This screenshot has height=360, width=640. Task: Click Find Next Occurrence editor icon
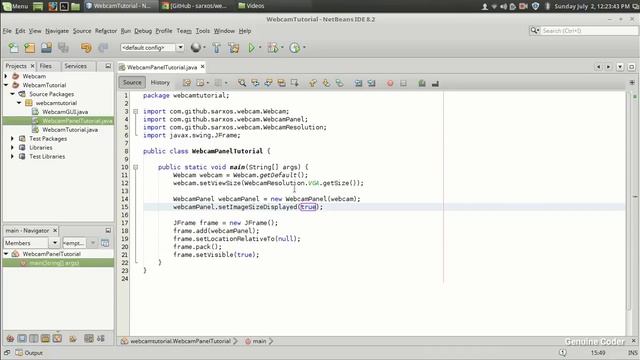(x=268, y=83)
